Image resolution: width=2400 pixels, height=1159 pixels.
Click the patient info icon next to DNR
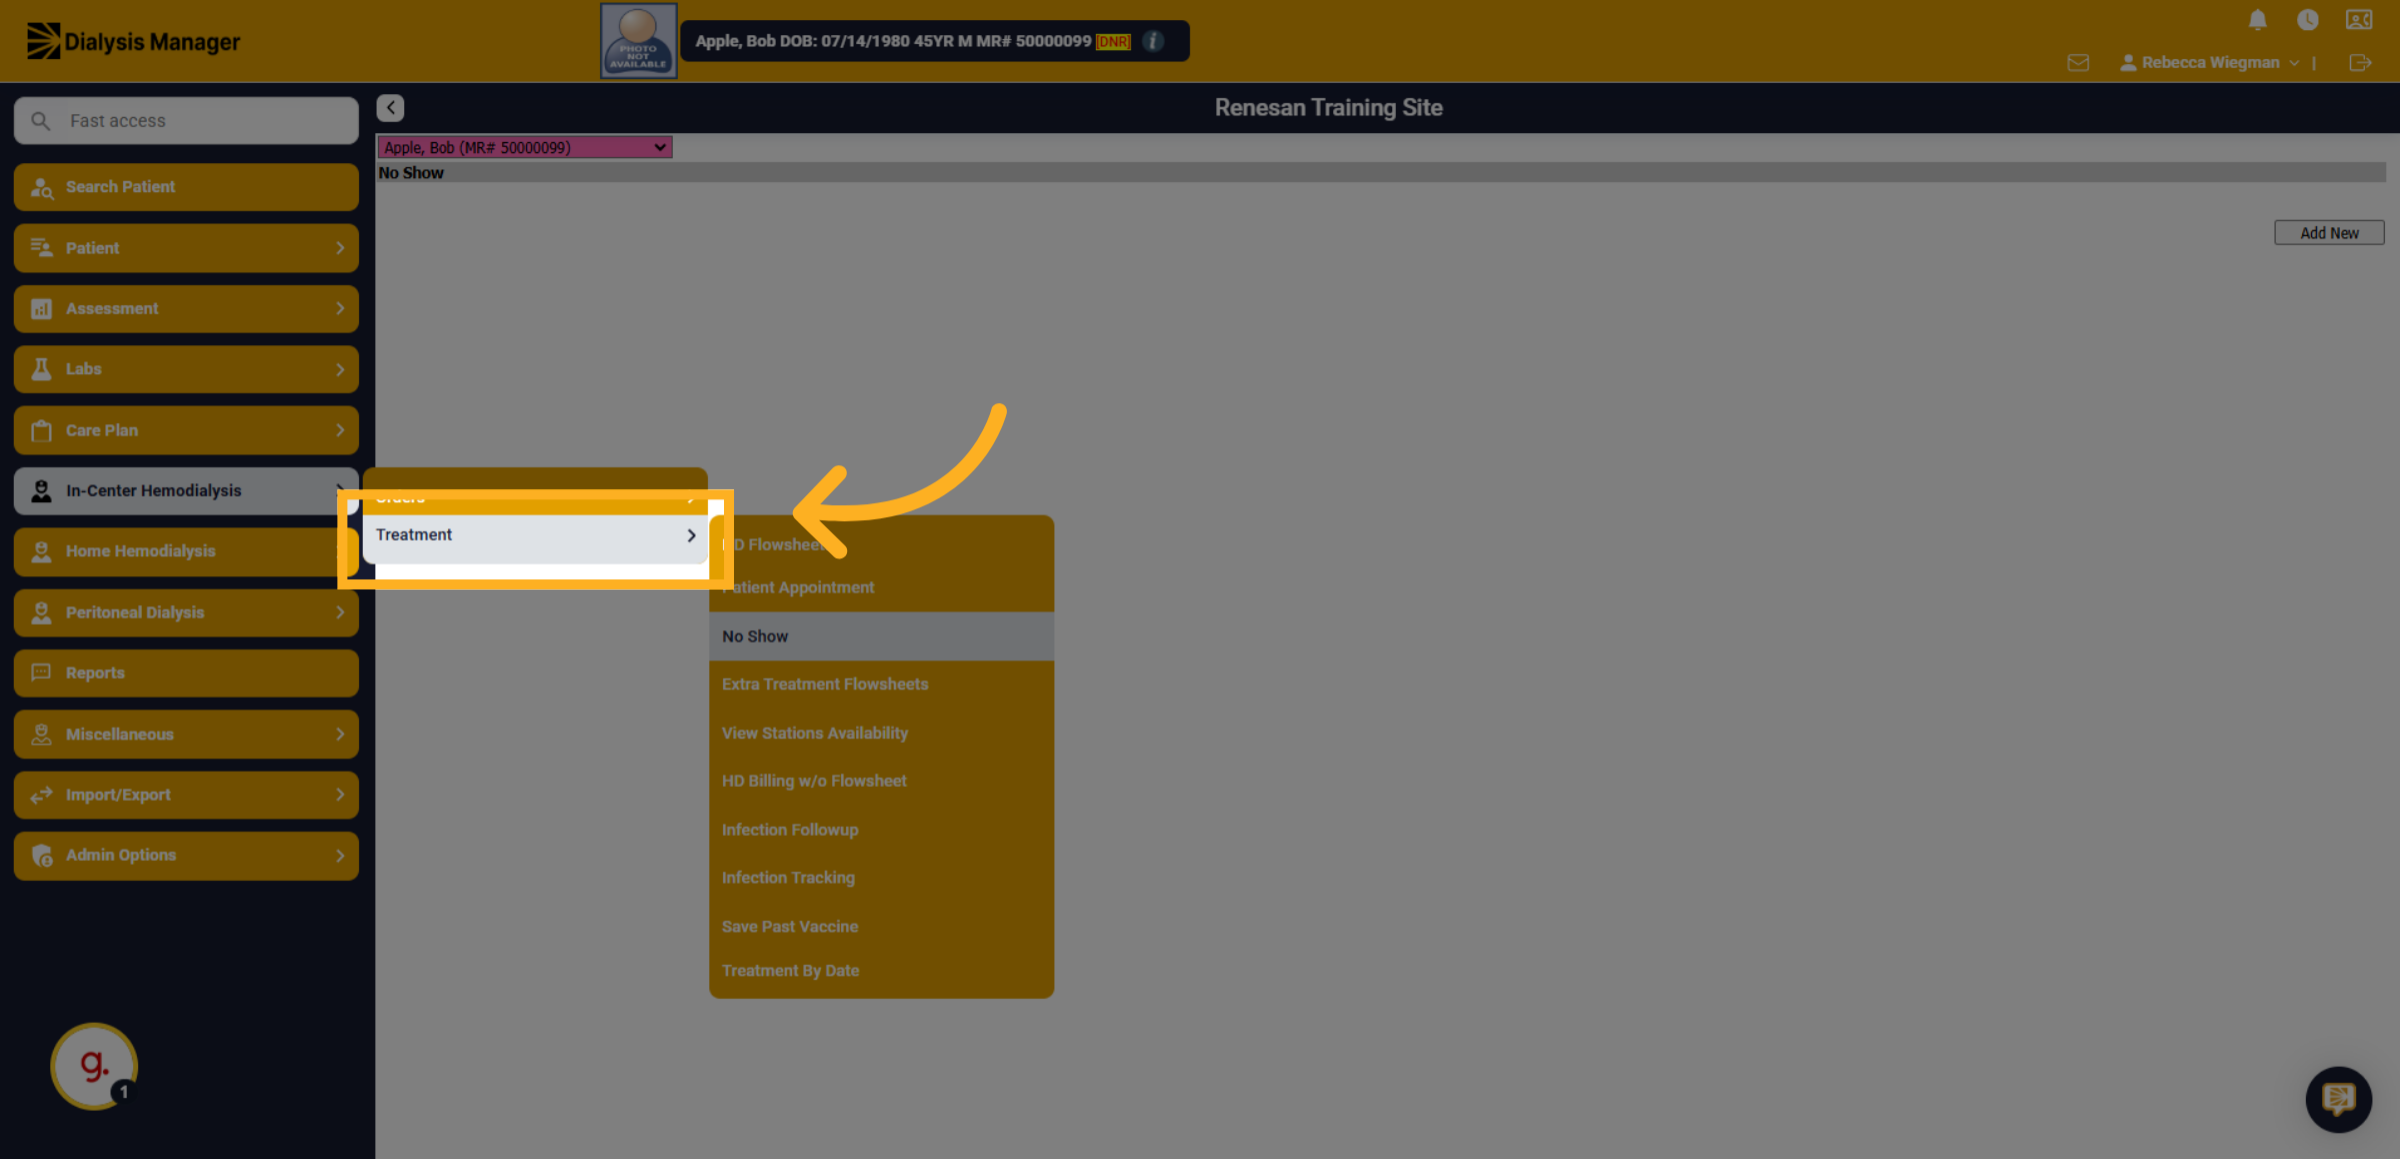tap(1153, 41)
